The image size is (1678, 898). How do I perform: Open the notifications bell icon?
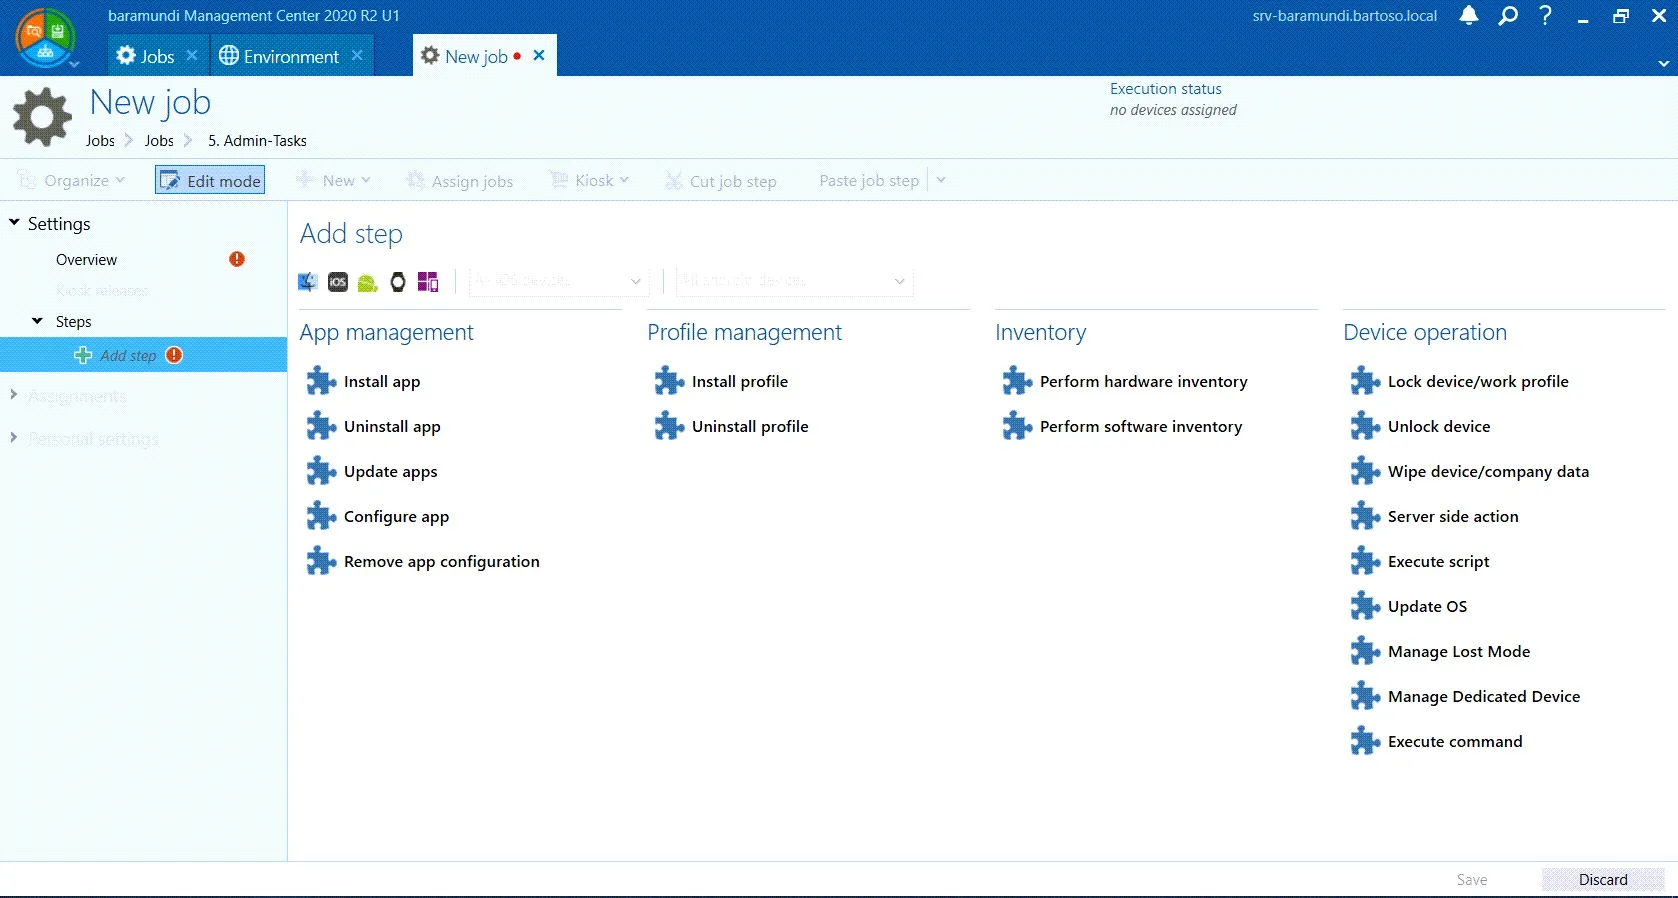(1468, 16)
